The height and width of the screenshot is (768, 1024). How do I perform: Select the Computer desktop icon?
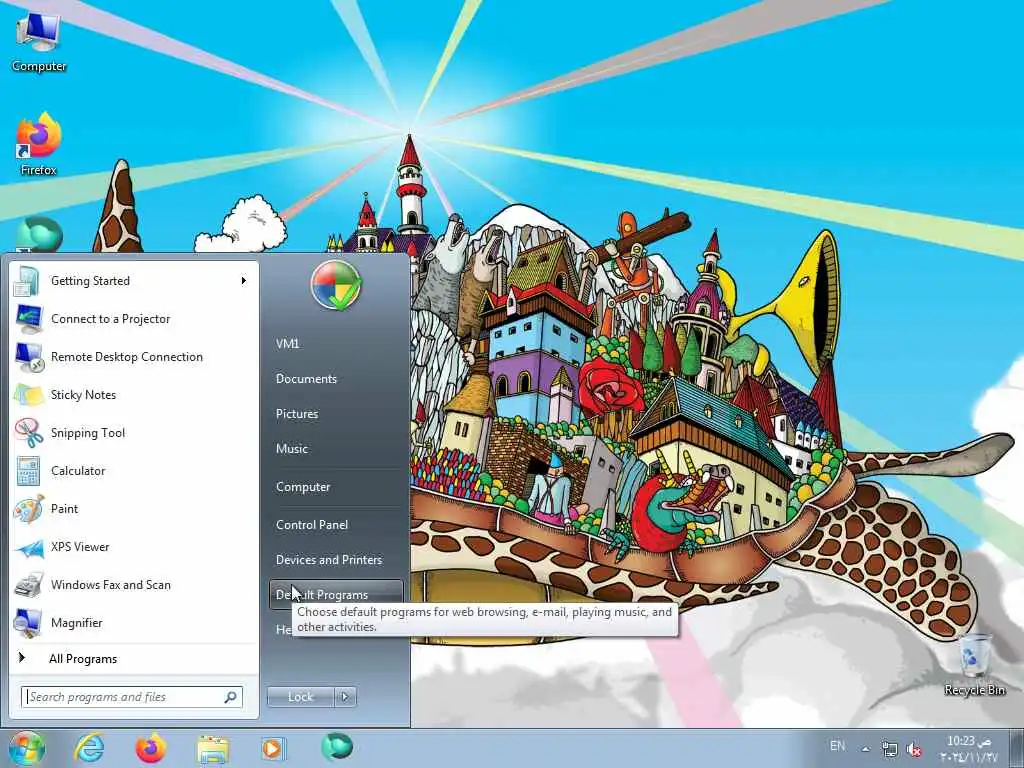point(38,40)
